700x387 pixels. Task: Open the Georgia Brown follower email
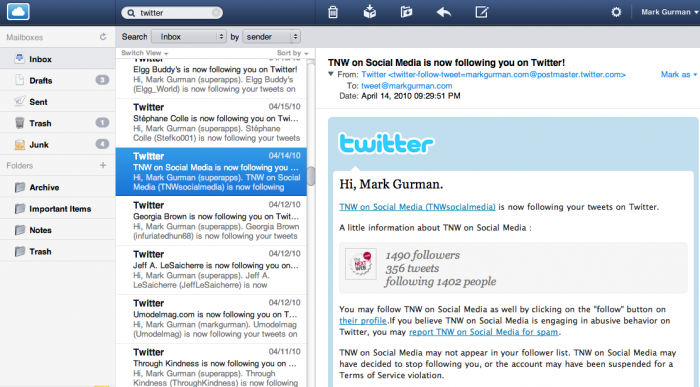point(211,221)
